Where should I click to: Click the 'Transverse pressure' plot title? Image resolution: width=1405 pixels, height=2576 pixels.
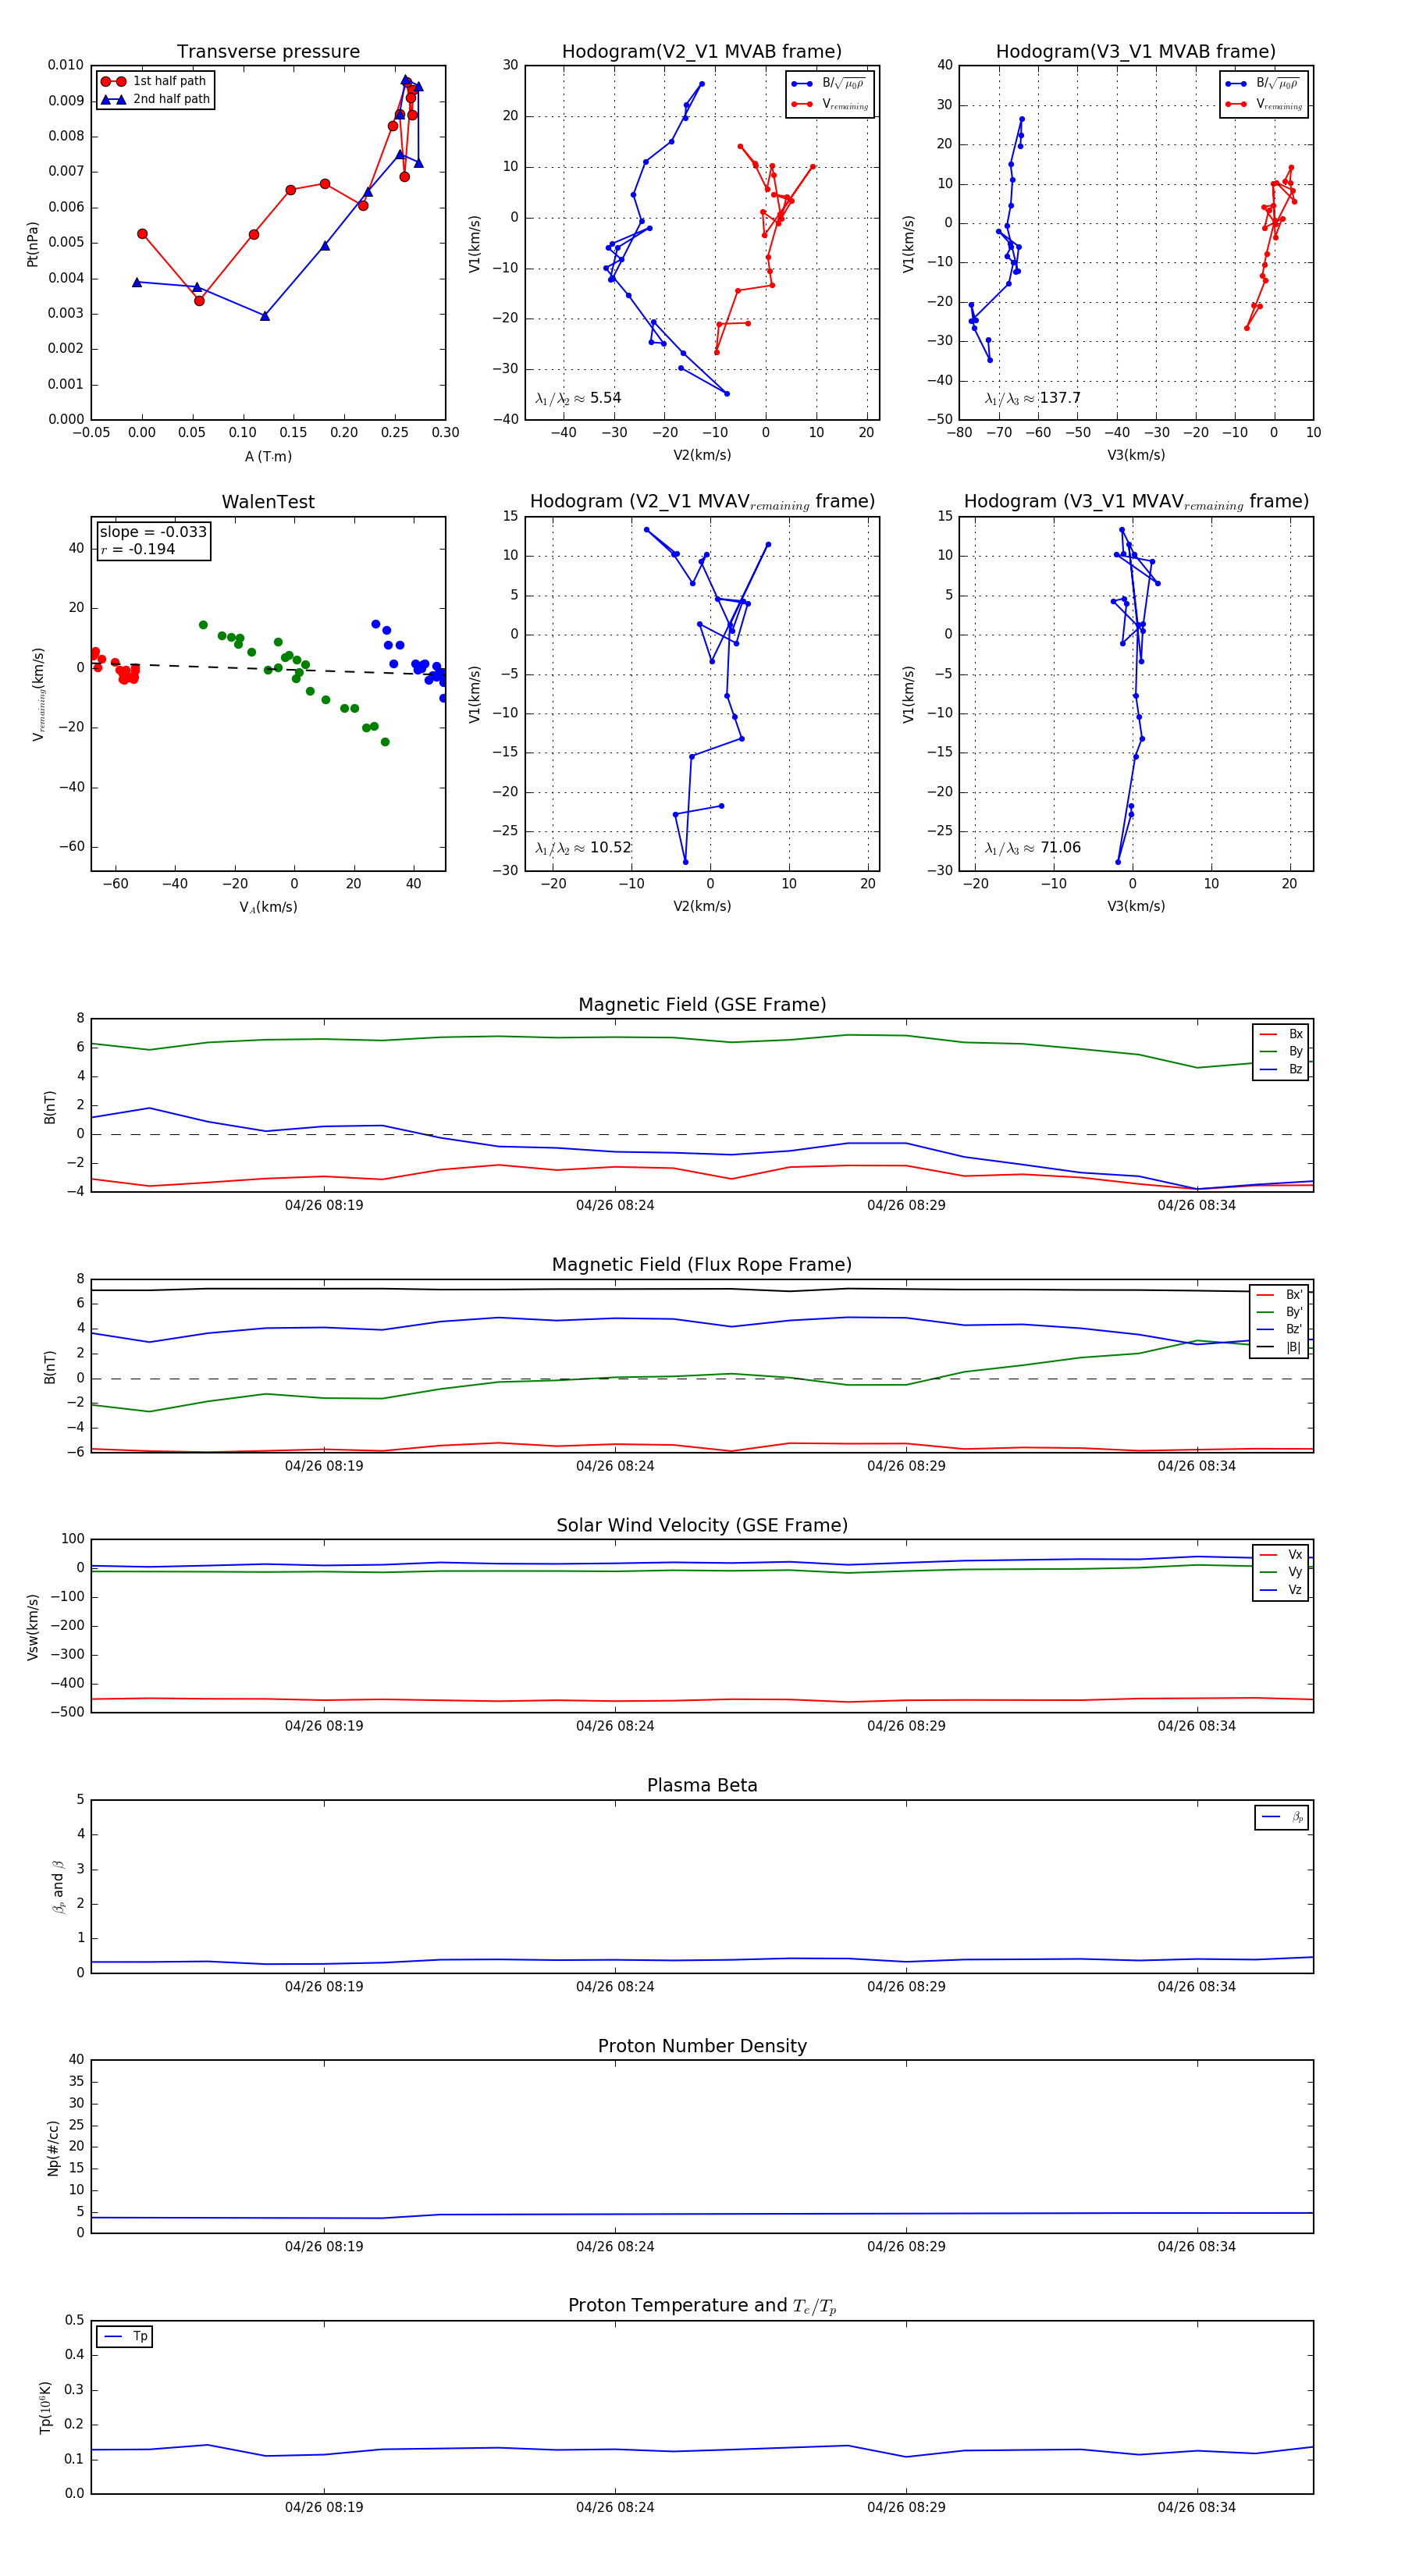[x=268, y=52]
